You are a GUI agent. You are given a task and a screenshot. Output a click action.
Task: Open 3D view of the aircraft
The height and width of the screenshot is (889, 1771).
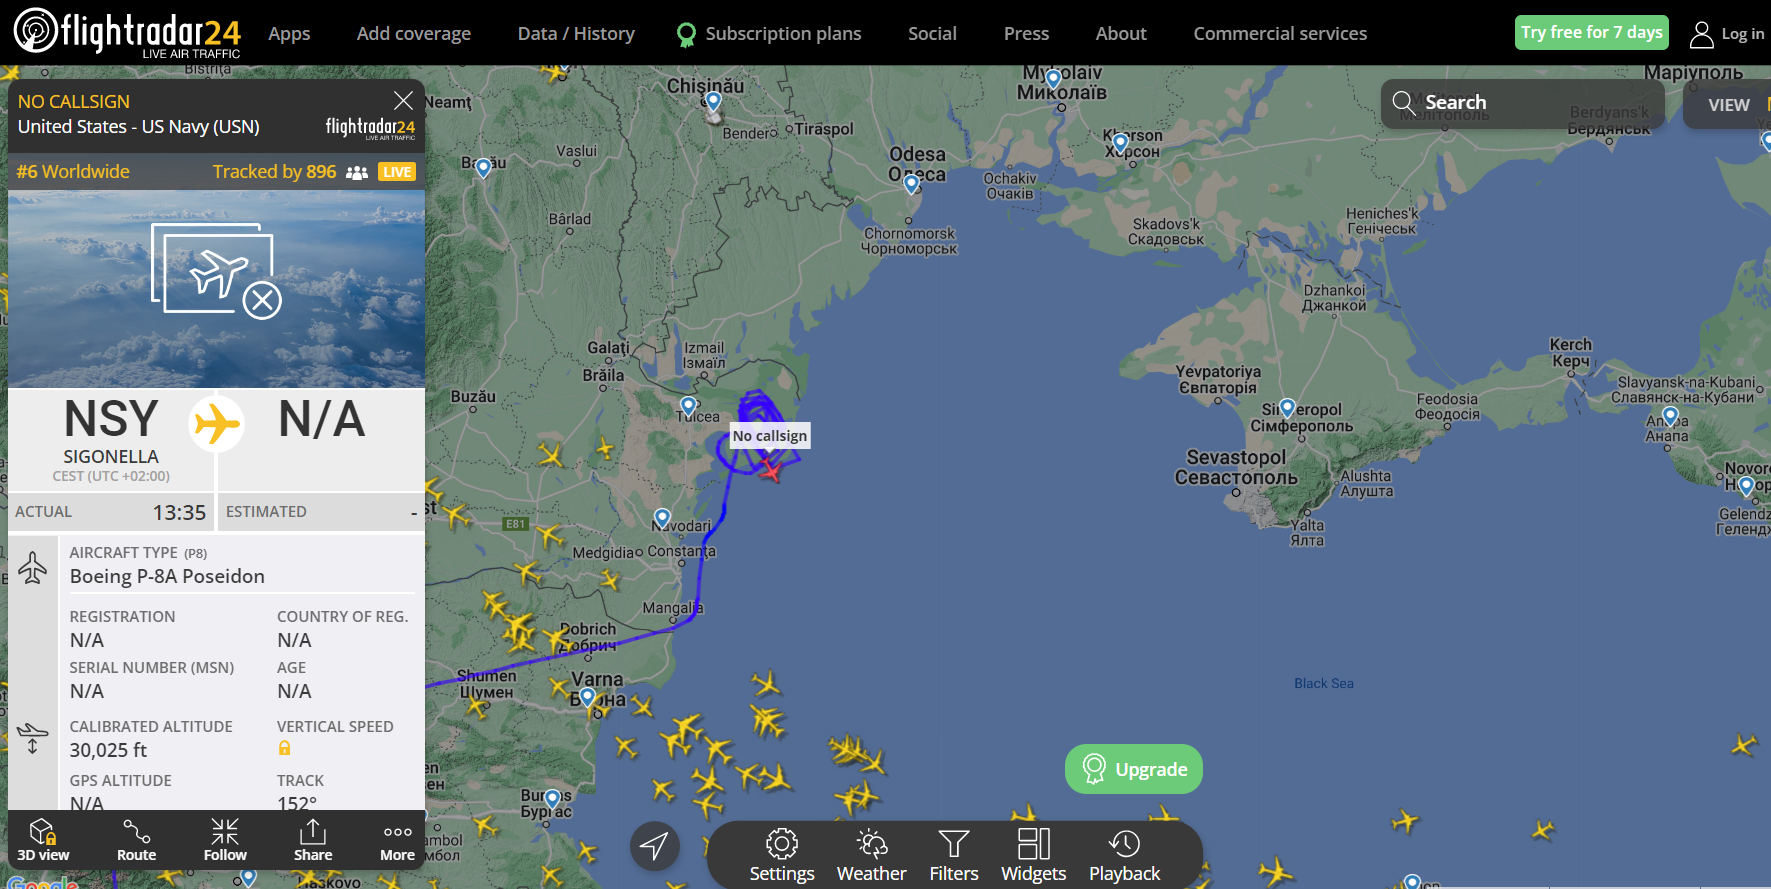tap(43, 839)
